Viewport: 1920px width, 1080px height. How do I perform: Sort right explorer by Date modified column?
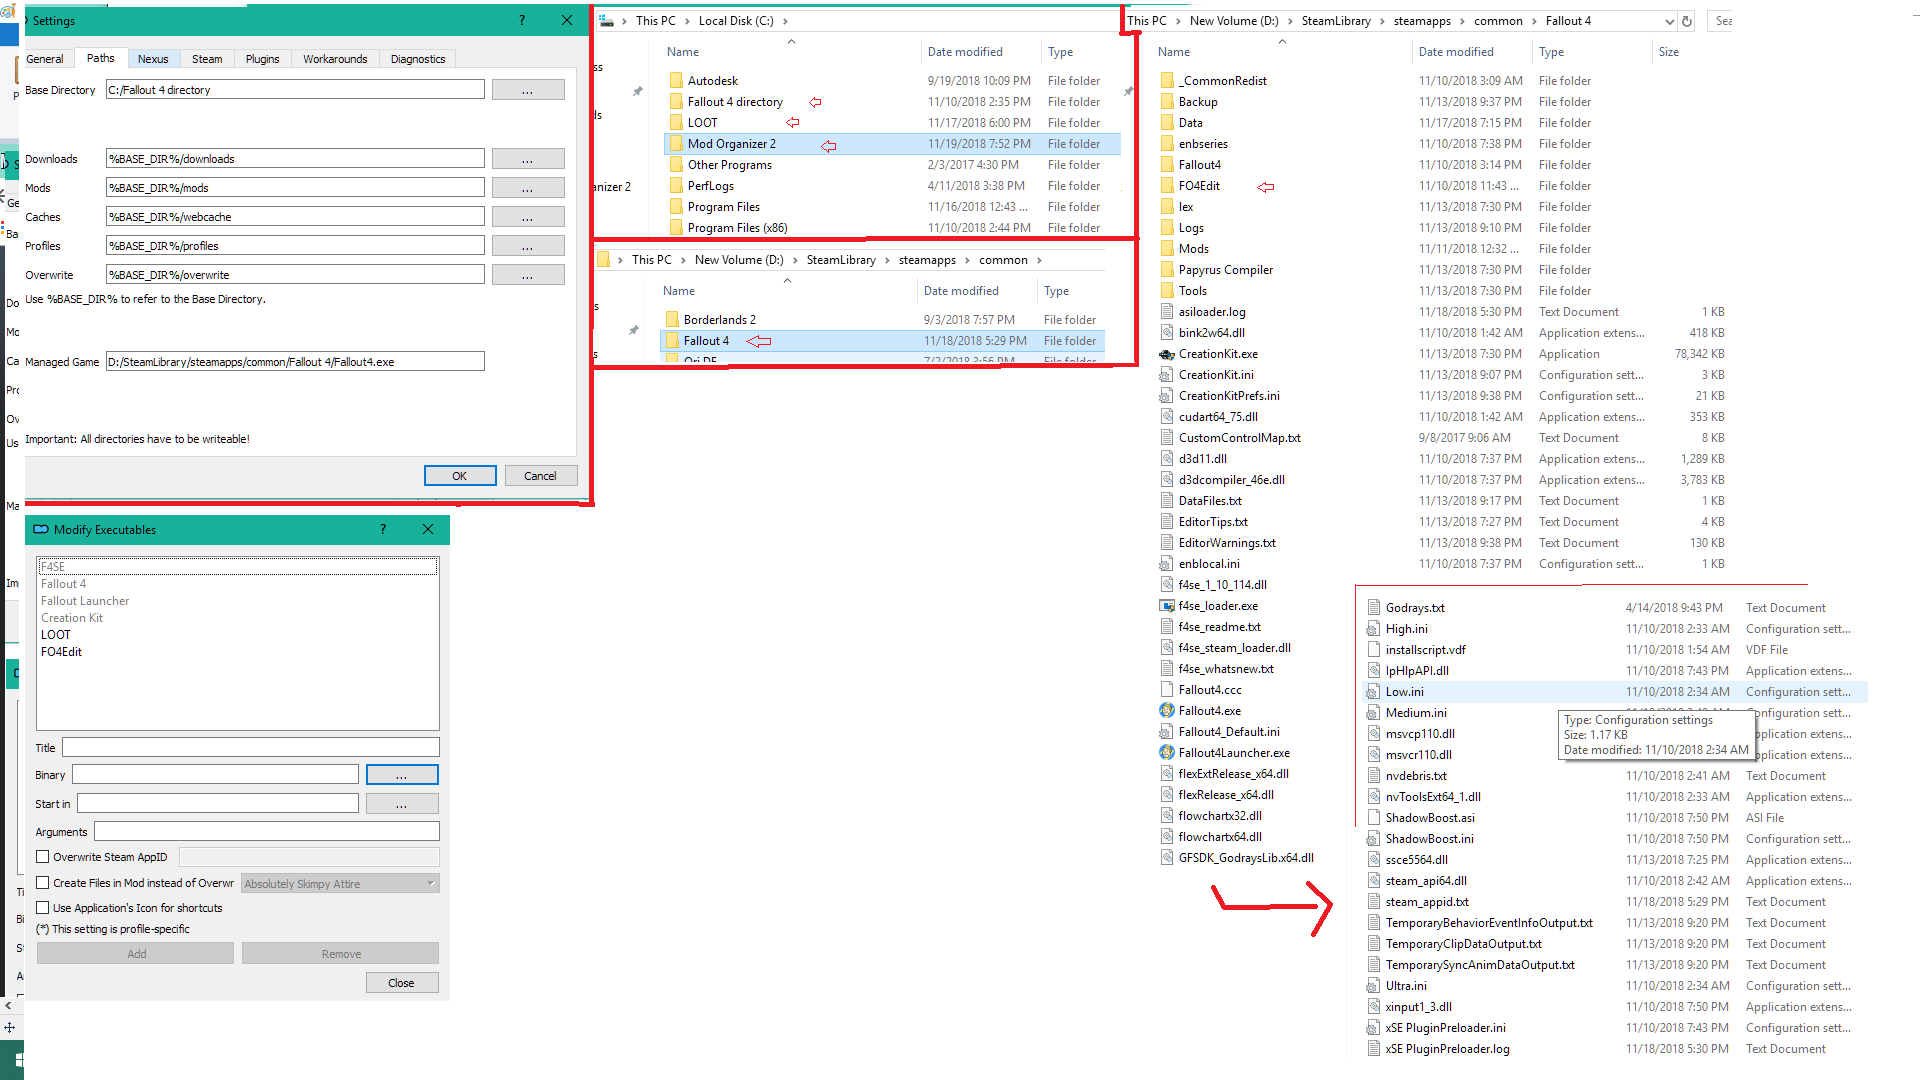tap(1456, 52)
